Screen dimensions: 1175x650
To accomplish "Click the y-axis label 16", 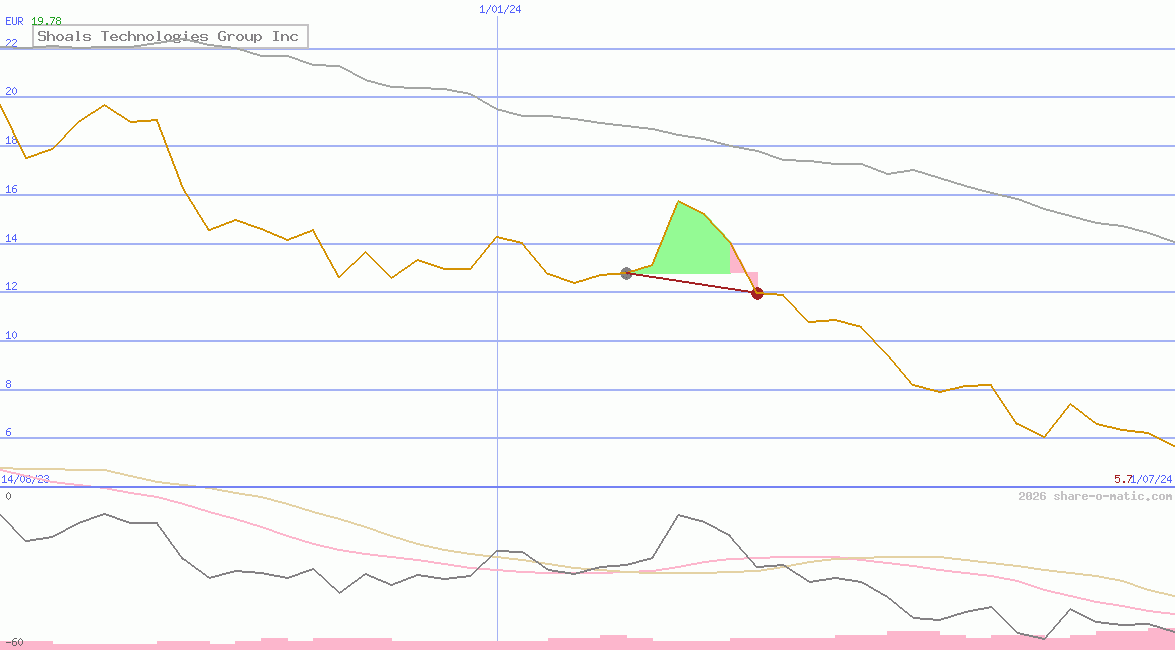I will (x=11, y=189).
